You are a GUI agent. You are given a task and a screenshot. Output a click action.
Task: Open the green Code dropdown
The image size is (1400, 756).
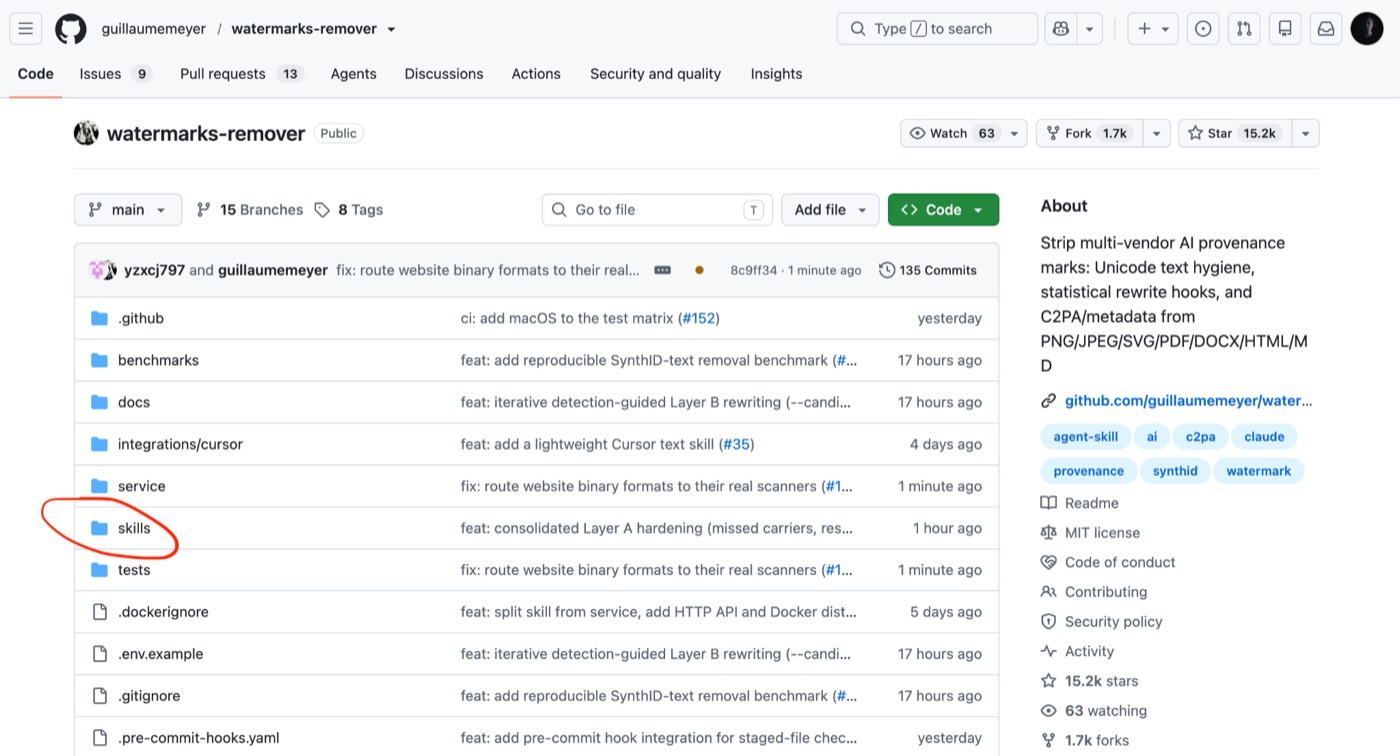tap(943, 210)
